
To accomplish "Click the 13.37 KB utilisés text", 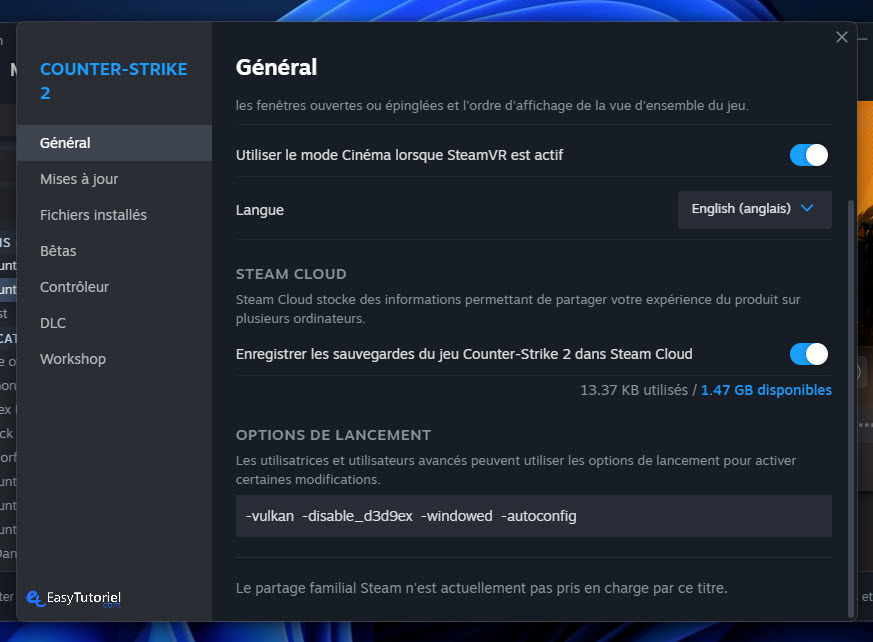I will tap(634, 390).
